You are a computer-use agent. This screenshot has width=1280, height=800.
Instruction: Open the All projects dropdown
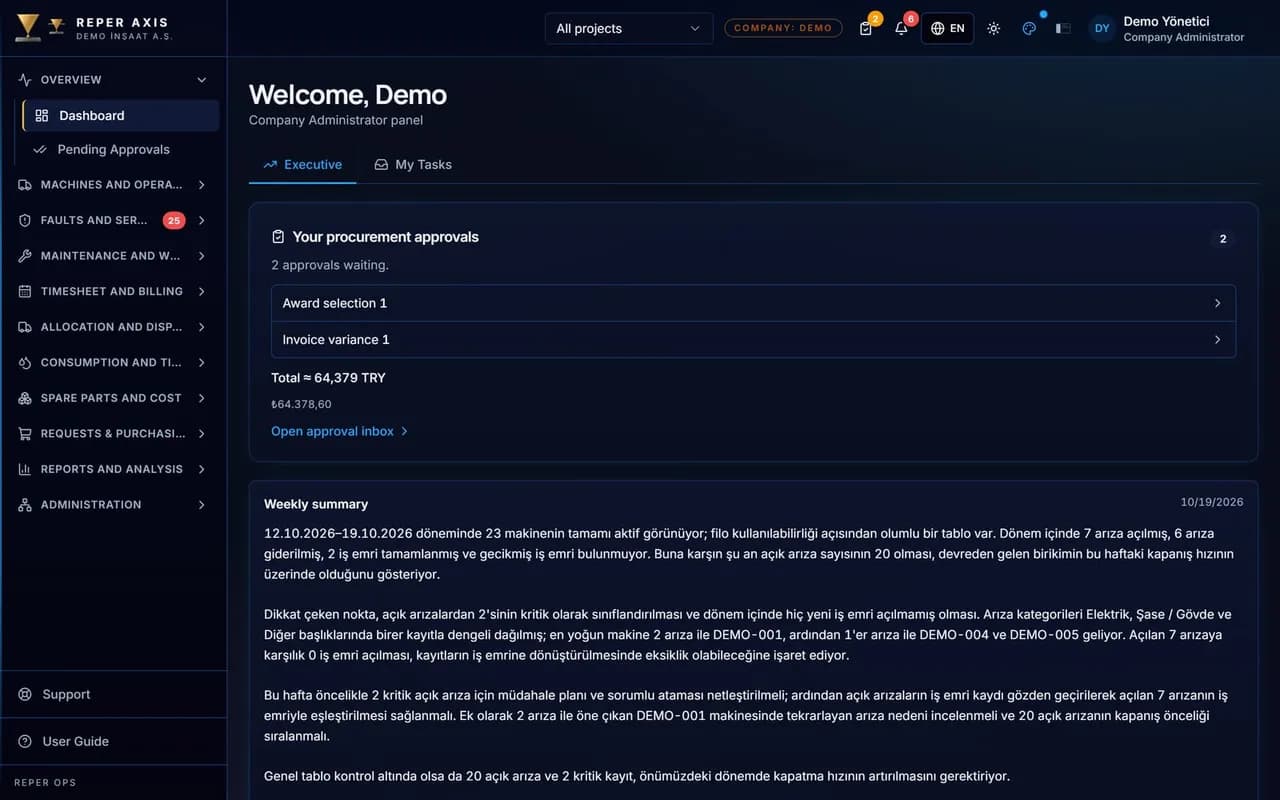click(x=628, y=28)
